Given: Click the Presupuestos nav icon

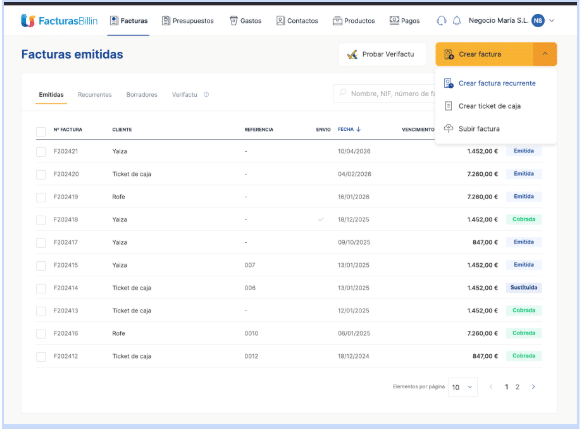Looking at the screenshot, I should [166, 20].
